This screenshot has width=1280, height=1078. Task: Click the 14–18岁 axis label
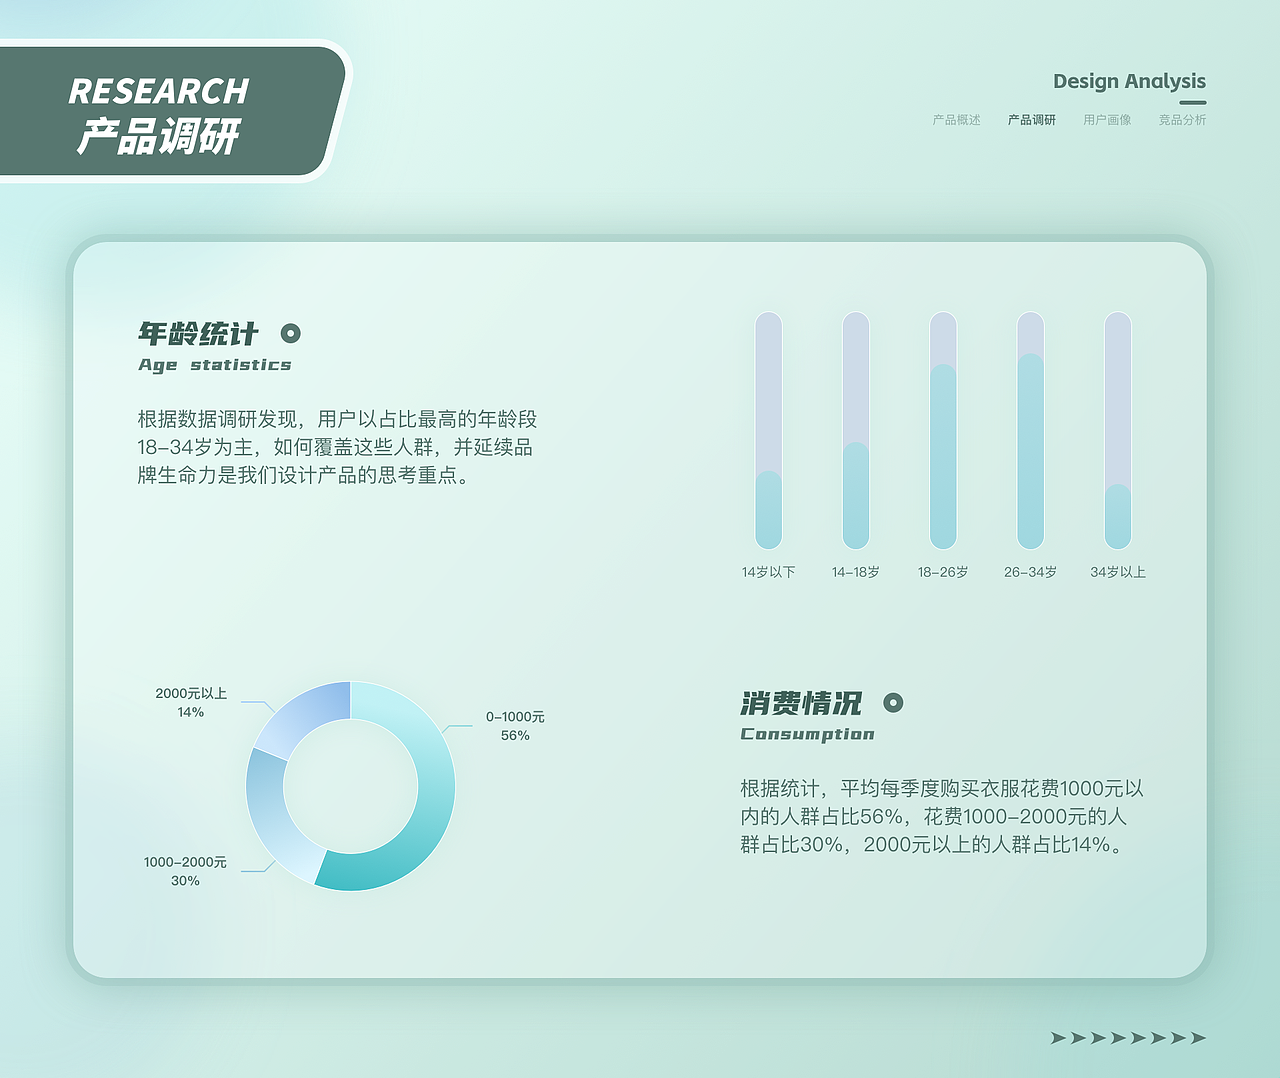click(x=856, y=572)
